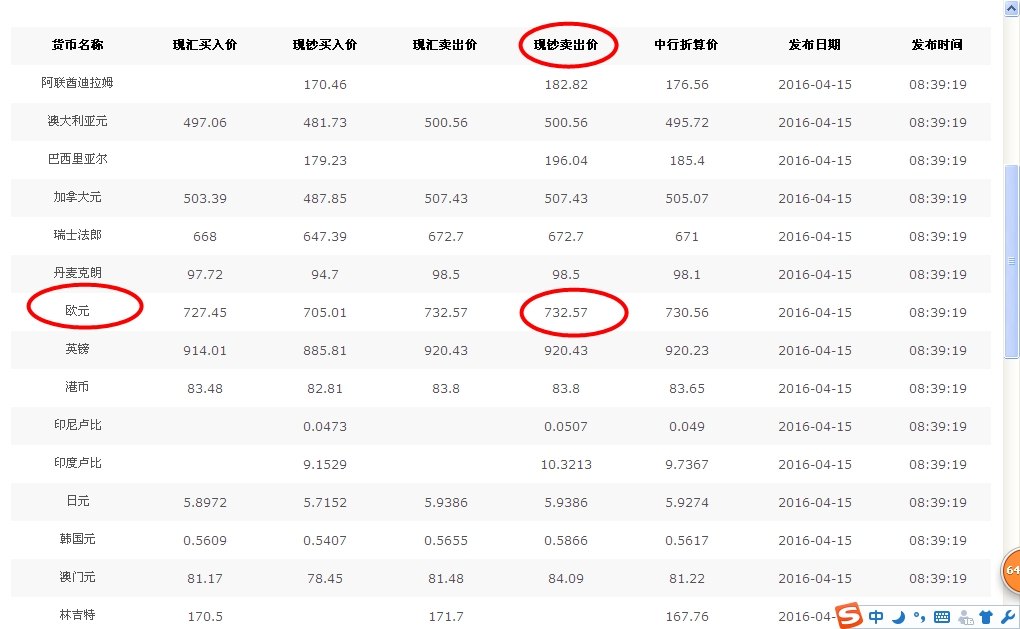Click the 171.7 ringgit value
Screen dimensions: 1020x629
(x=446, y=617)
